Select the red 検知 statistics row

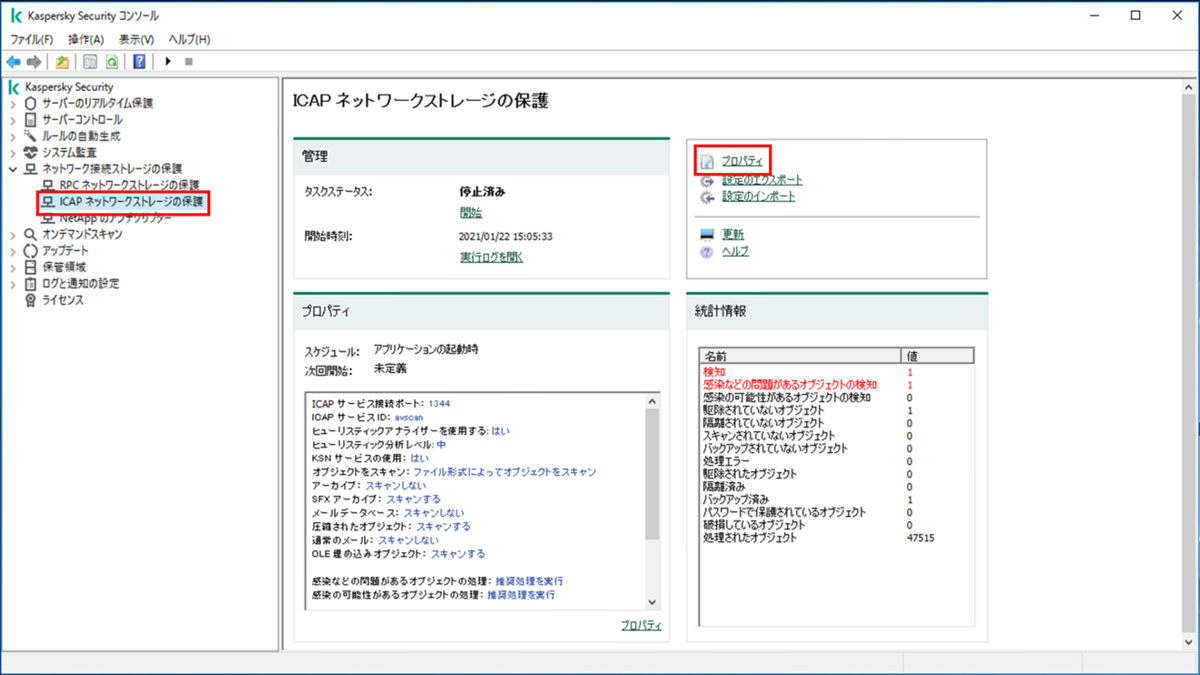coord(836,372)
